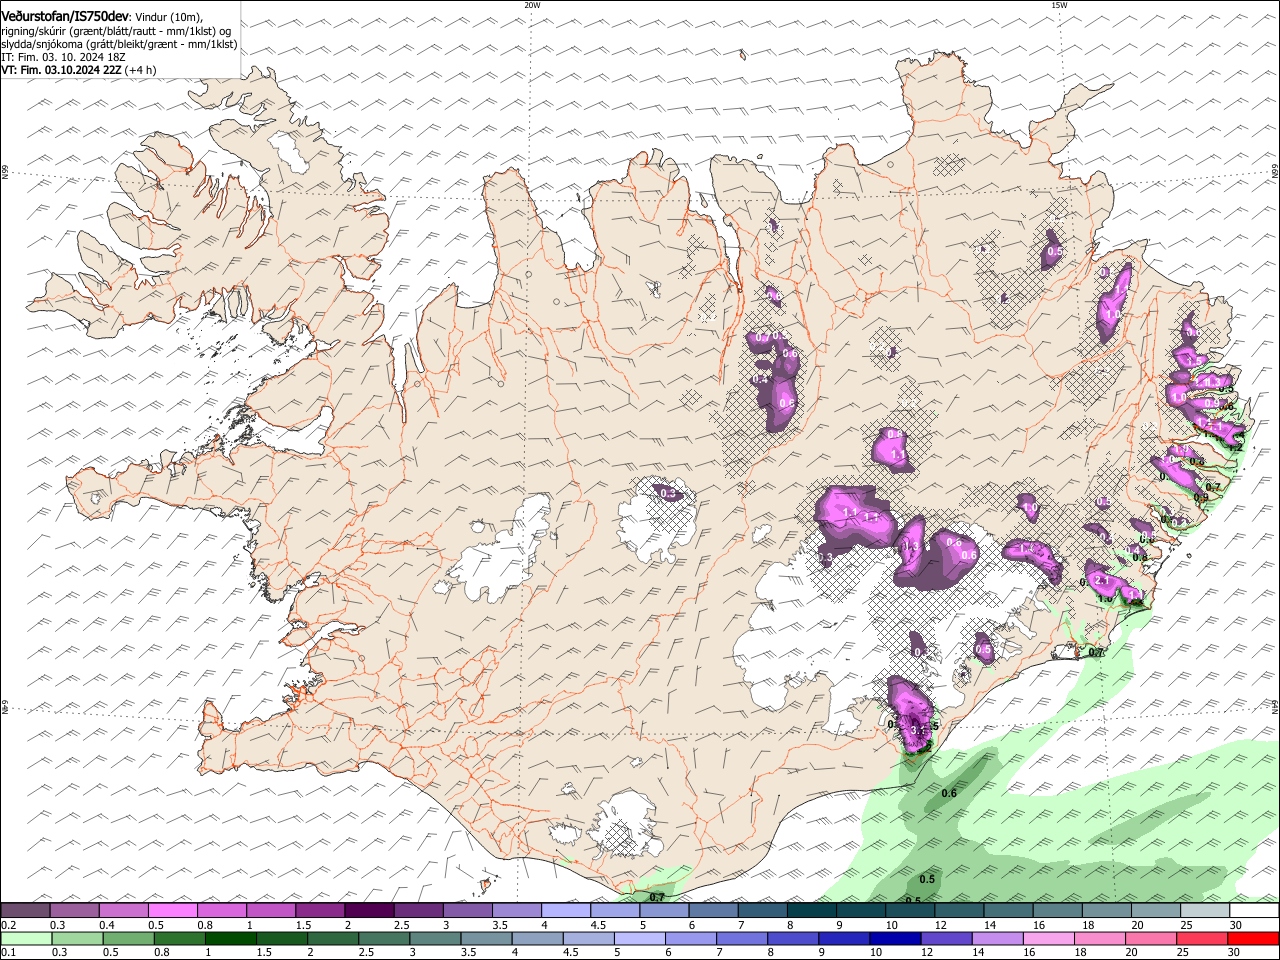Click the rain legend swatch between 0.8 and 1

[x=179, y=939]
